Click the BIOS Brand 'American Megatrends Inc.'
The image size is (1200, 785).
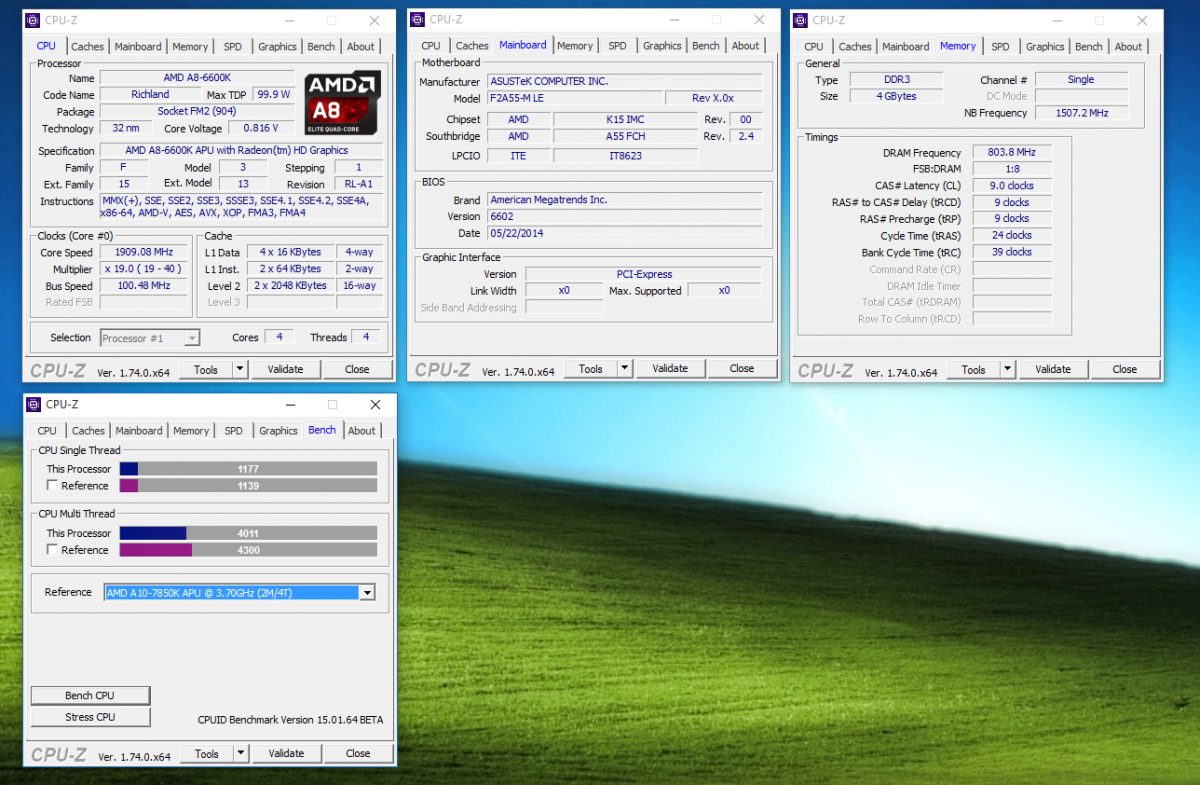[x=625, y=200]
